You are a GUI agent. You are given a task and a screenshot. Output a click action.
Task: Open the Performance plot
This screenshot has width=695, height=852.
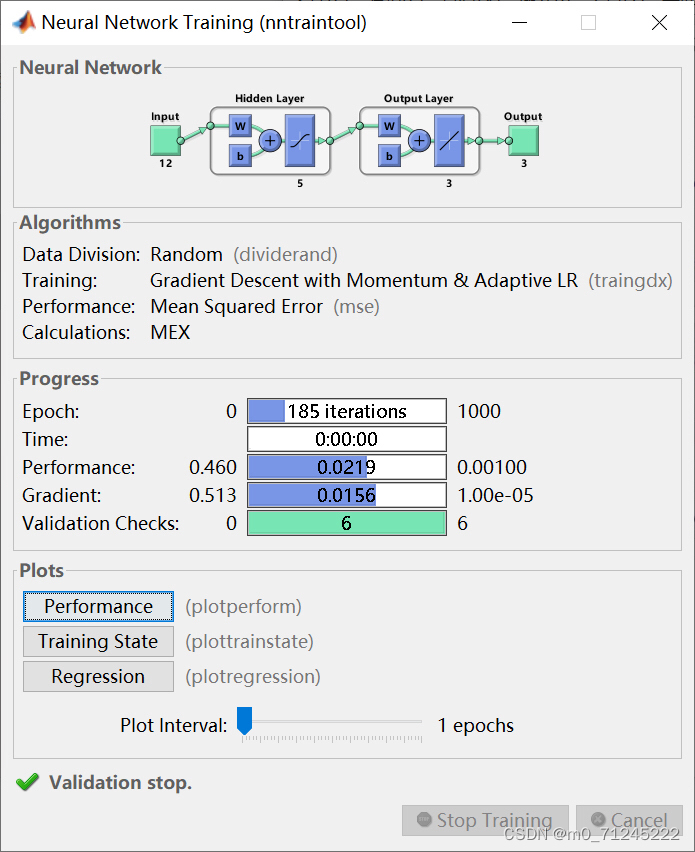coord(98,606)
